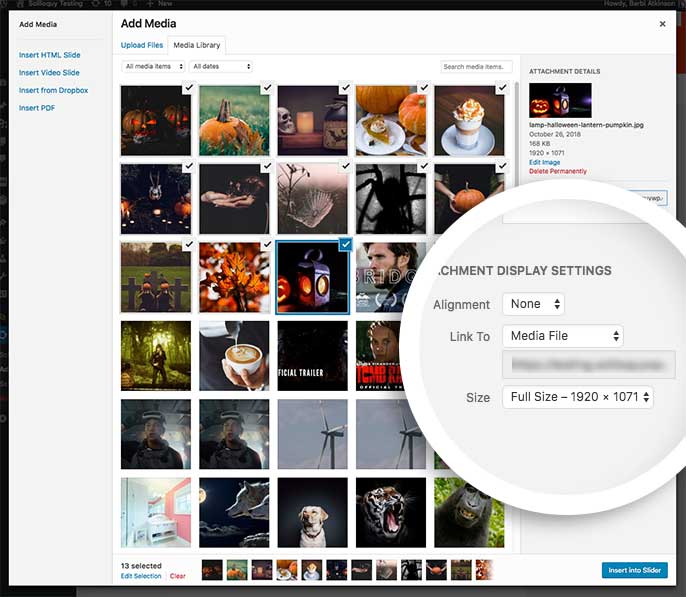Click the attachment details lantern preview image

click(x=560, y=100)
